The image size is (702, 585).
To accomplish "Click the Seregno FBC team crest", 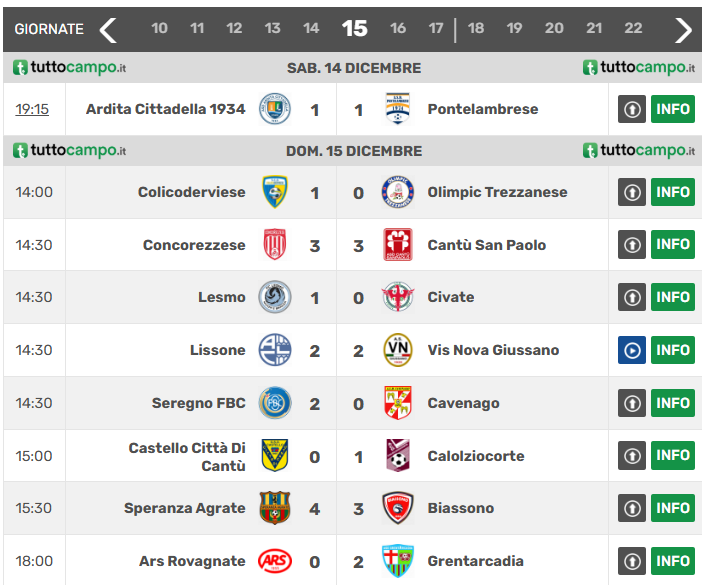I will click(x=275, y=403).
